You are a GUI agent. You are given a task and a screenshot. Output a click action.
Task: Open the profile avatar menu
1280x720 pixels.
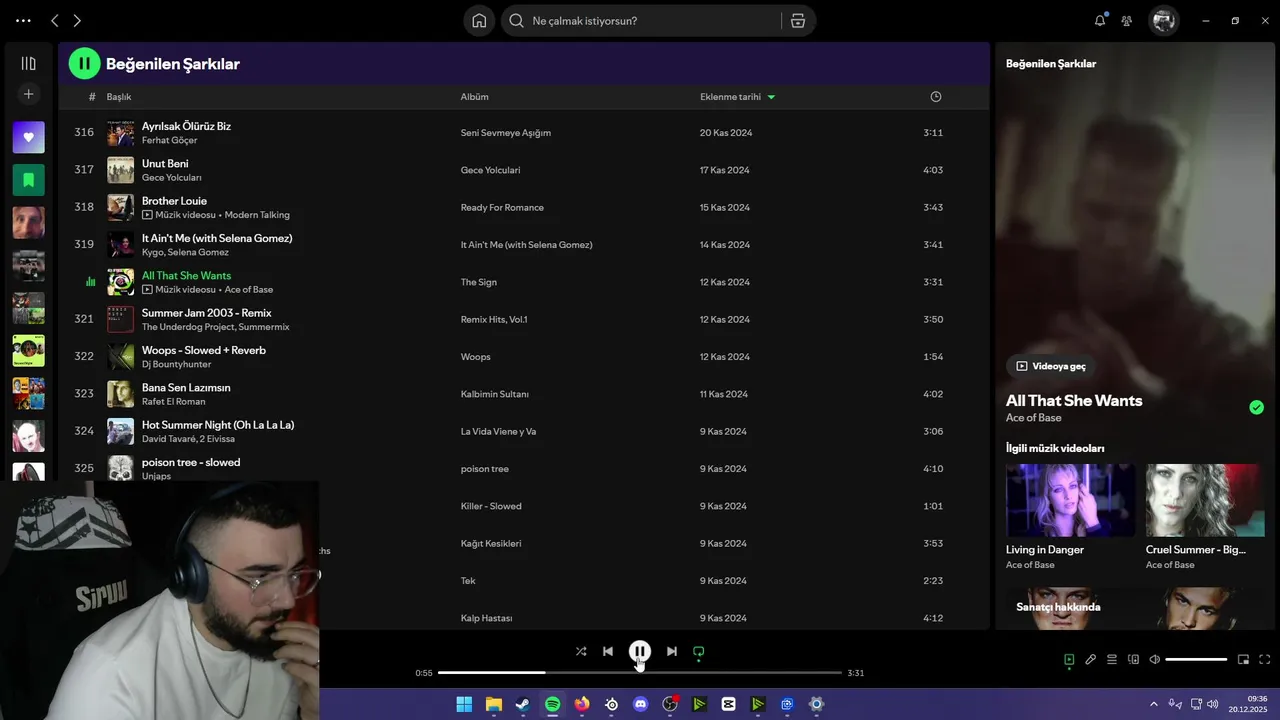pyautogui.click(x=1163, y=20)
